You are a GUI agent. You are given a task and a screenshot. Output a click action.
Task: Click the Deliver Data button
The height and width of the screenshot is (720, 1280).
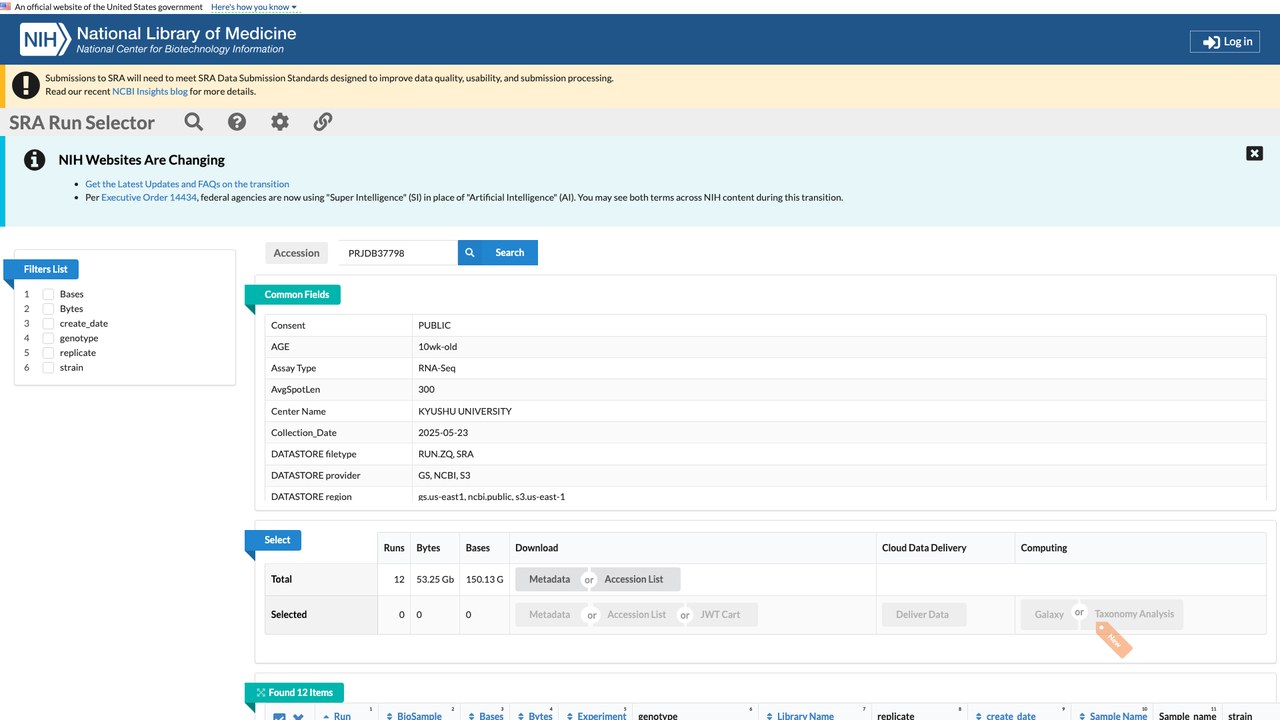(924, 614)
